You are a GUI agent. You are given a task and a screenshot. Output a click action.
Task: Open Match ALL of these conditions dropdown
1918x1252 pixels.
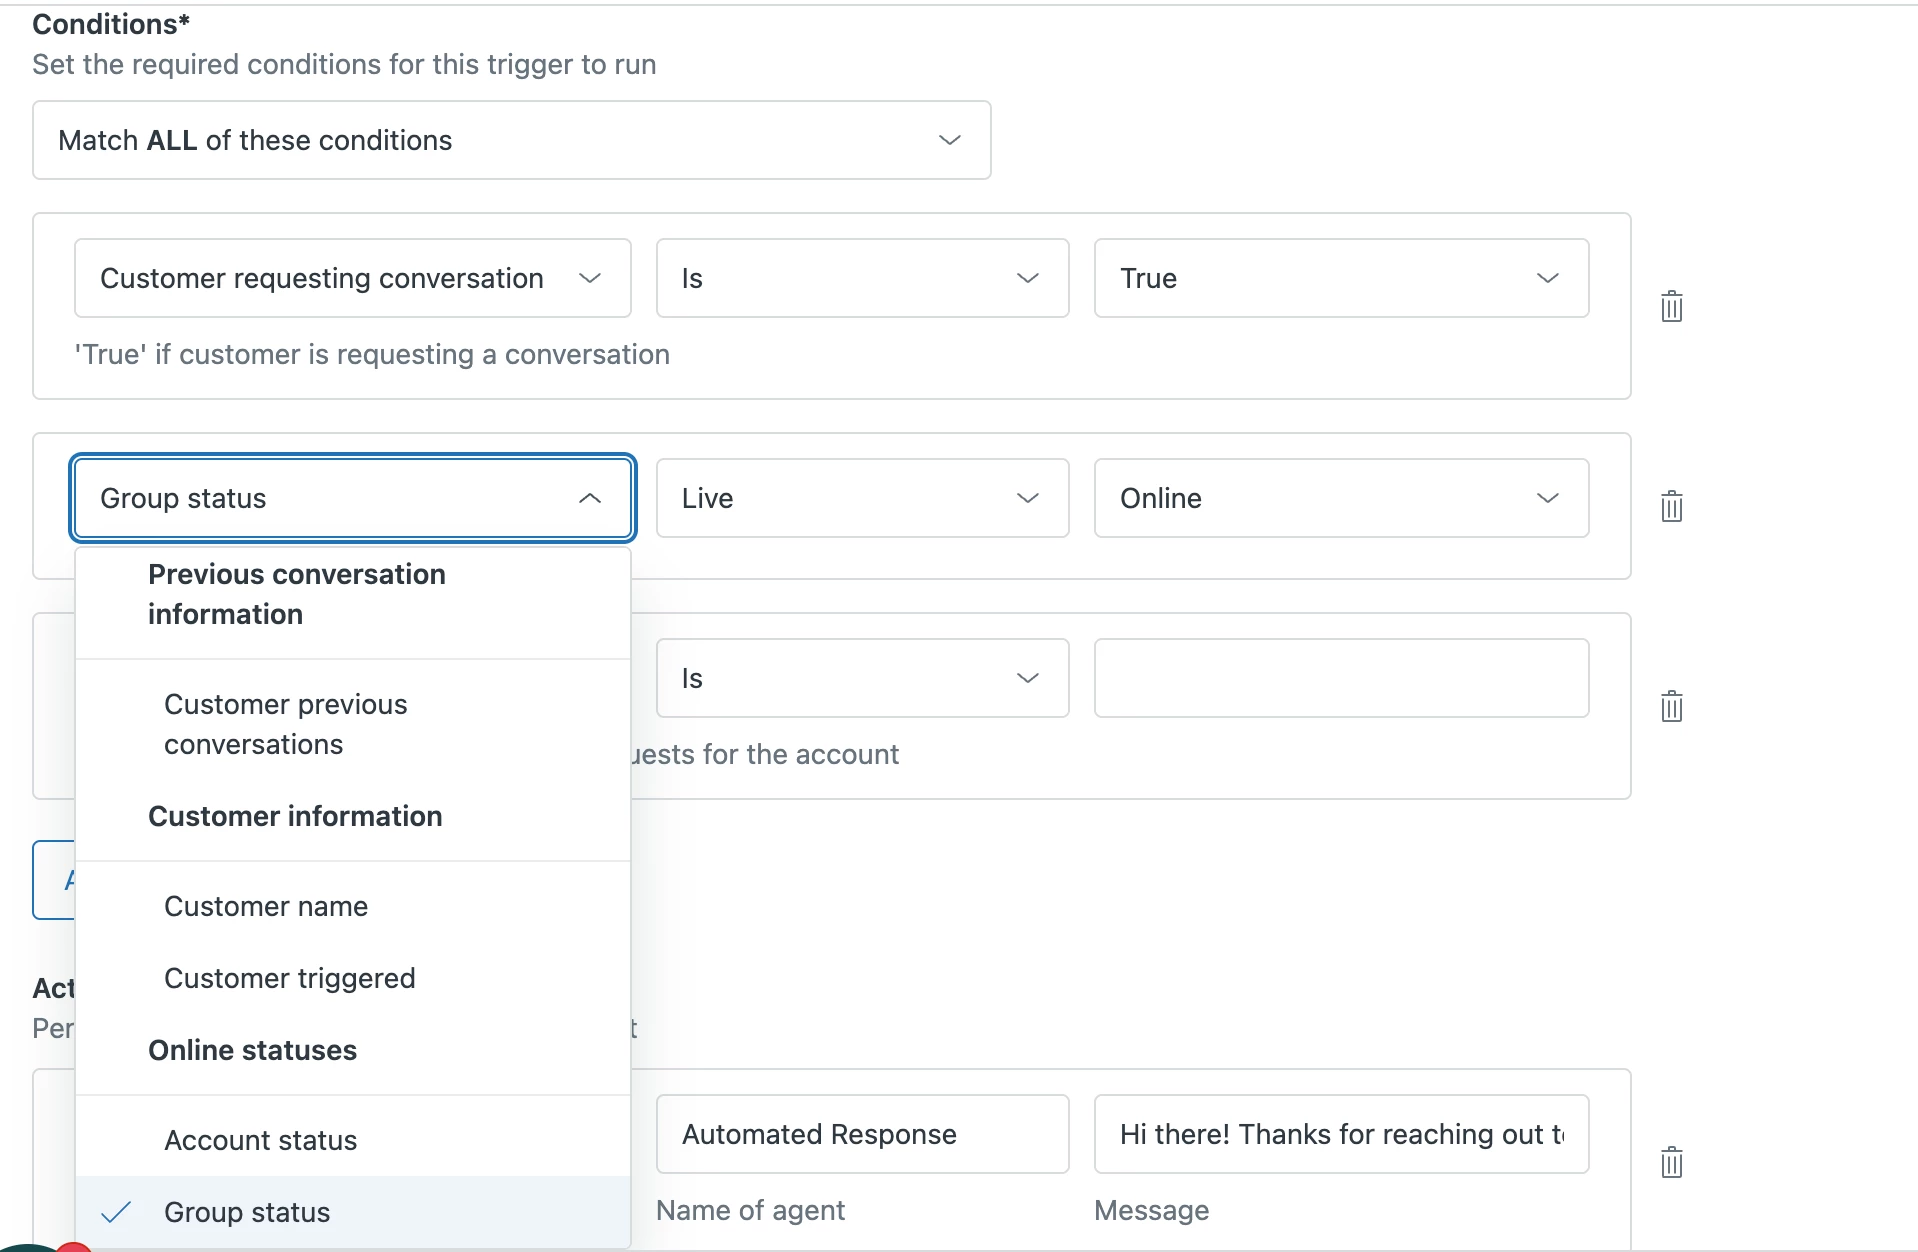[511, 140]
